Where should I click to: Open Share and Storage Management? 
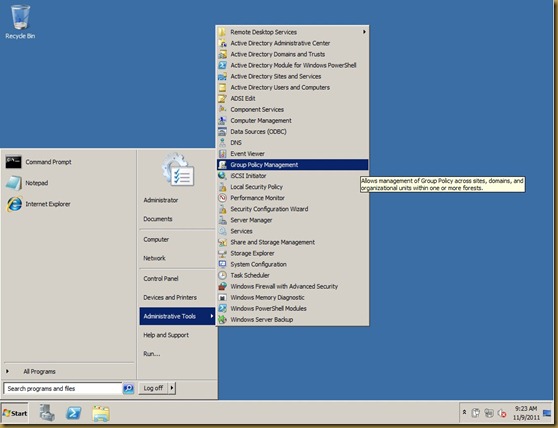(x=293, y=242)
